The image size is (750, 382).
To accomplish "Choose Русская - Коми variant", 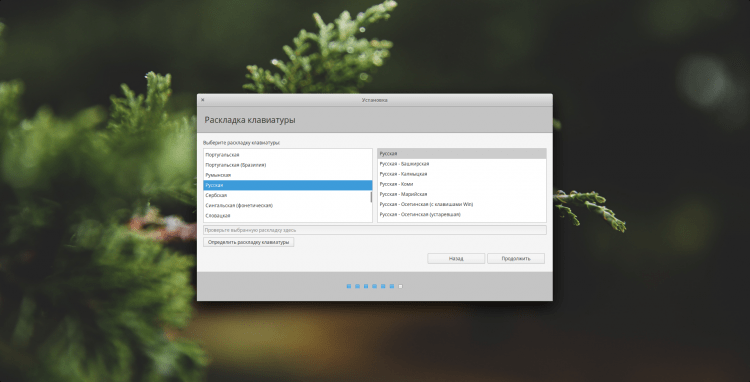I will [462, 184].
